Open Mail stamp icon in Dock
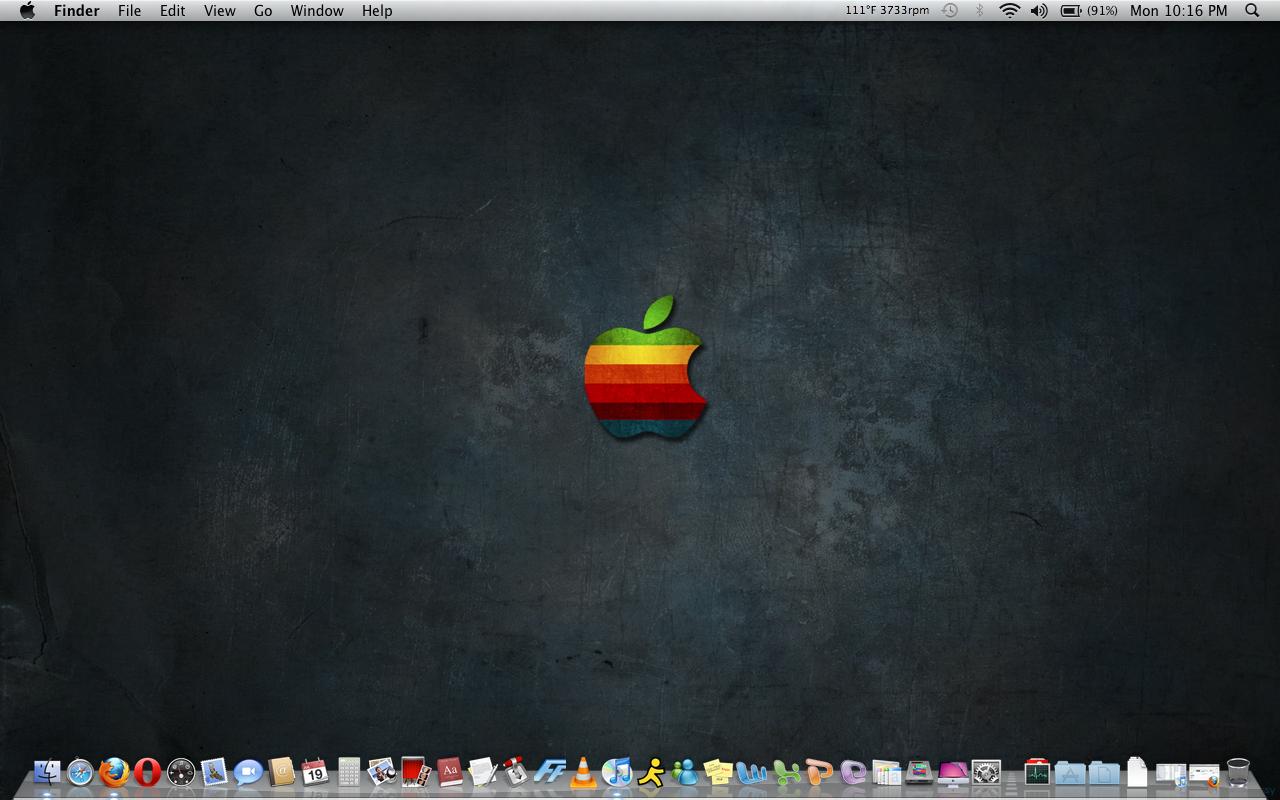 coord(215,772)
